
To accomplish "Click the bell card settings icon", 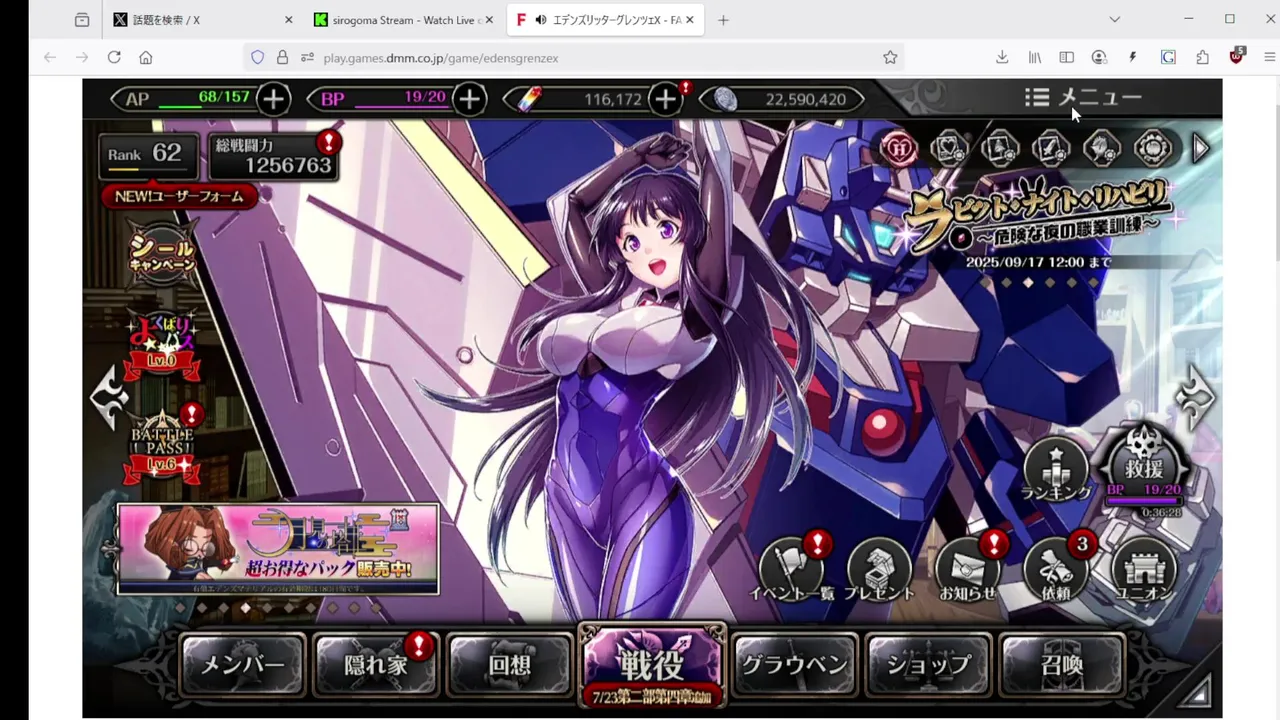I will pyautogui.click(x=999, y=148).
